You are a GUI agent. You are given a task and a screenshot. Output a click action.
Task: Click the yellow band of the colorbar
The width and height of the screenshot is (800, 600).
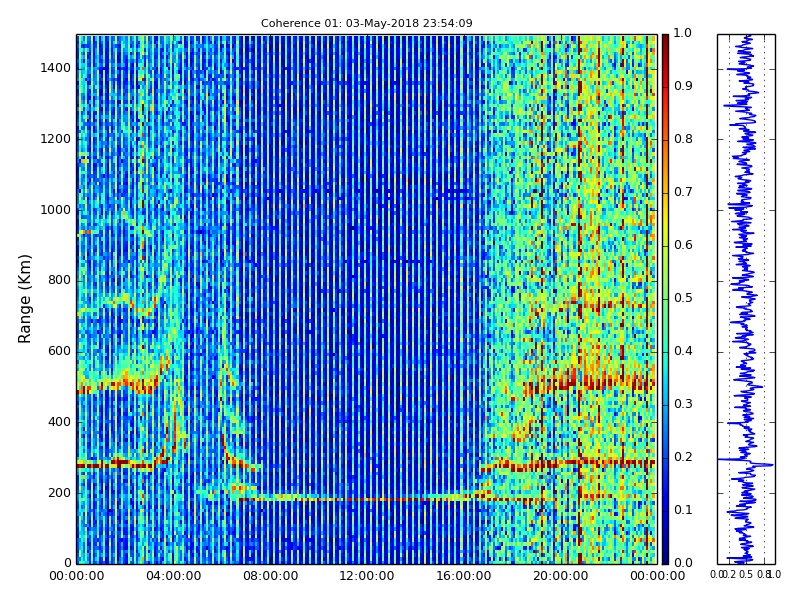[x=665, y=220]
